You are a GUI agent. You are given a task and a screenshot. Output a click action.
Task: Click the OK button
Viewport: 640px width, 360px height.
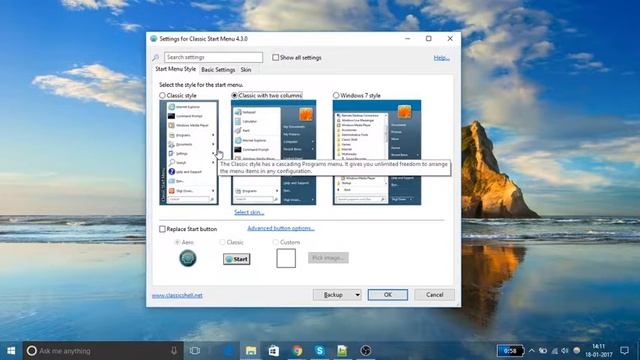point(388,295)
